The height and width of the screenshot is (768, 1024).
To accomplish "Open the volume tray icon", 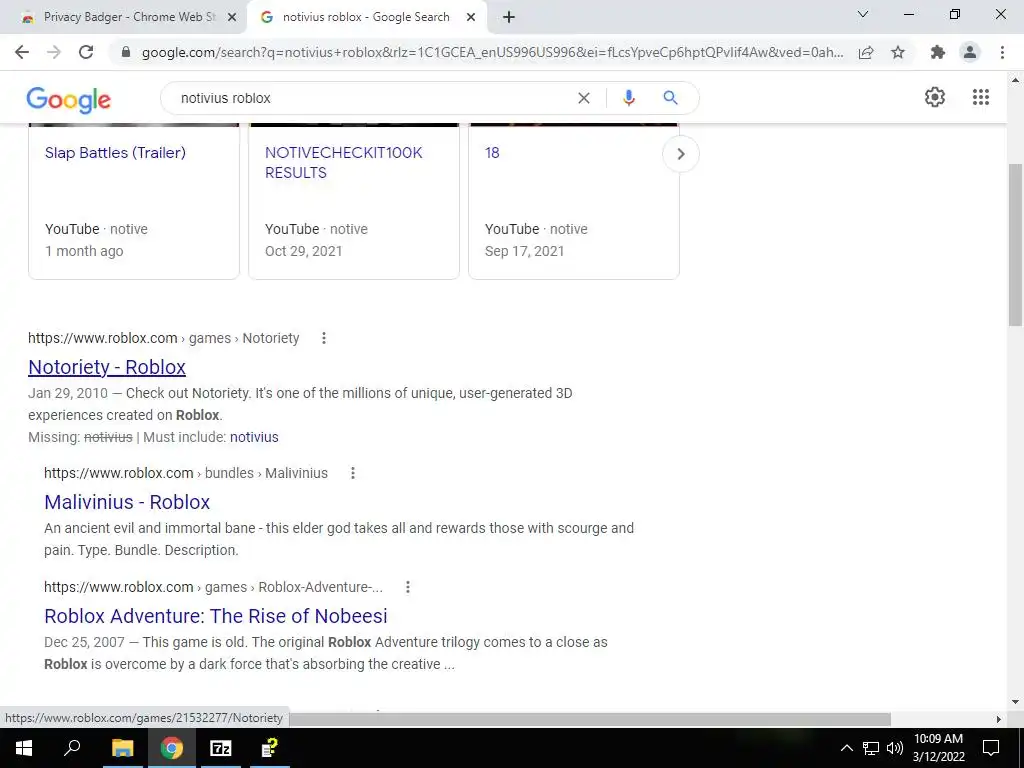I will click(x=895, y=748).
